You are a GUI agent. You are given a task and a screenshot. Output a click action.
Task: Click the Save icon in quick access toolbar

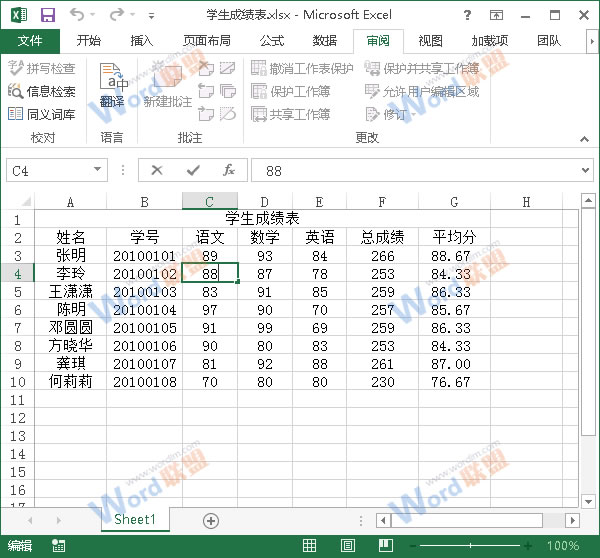coord(47,16)
